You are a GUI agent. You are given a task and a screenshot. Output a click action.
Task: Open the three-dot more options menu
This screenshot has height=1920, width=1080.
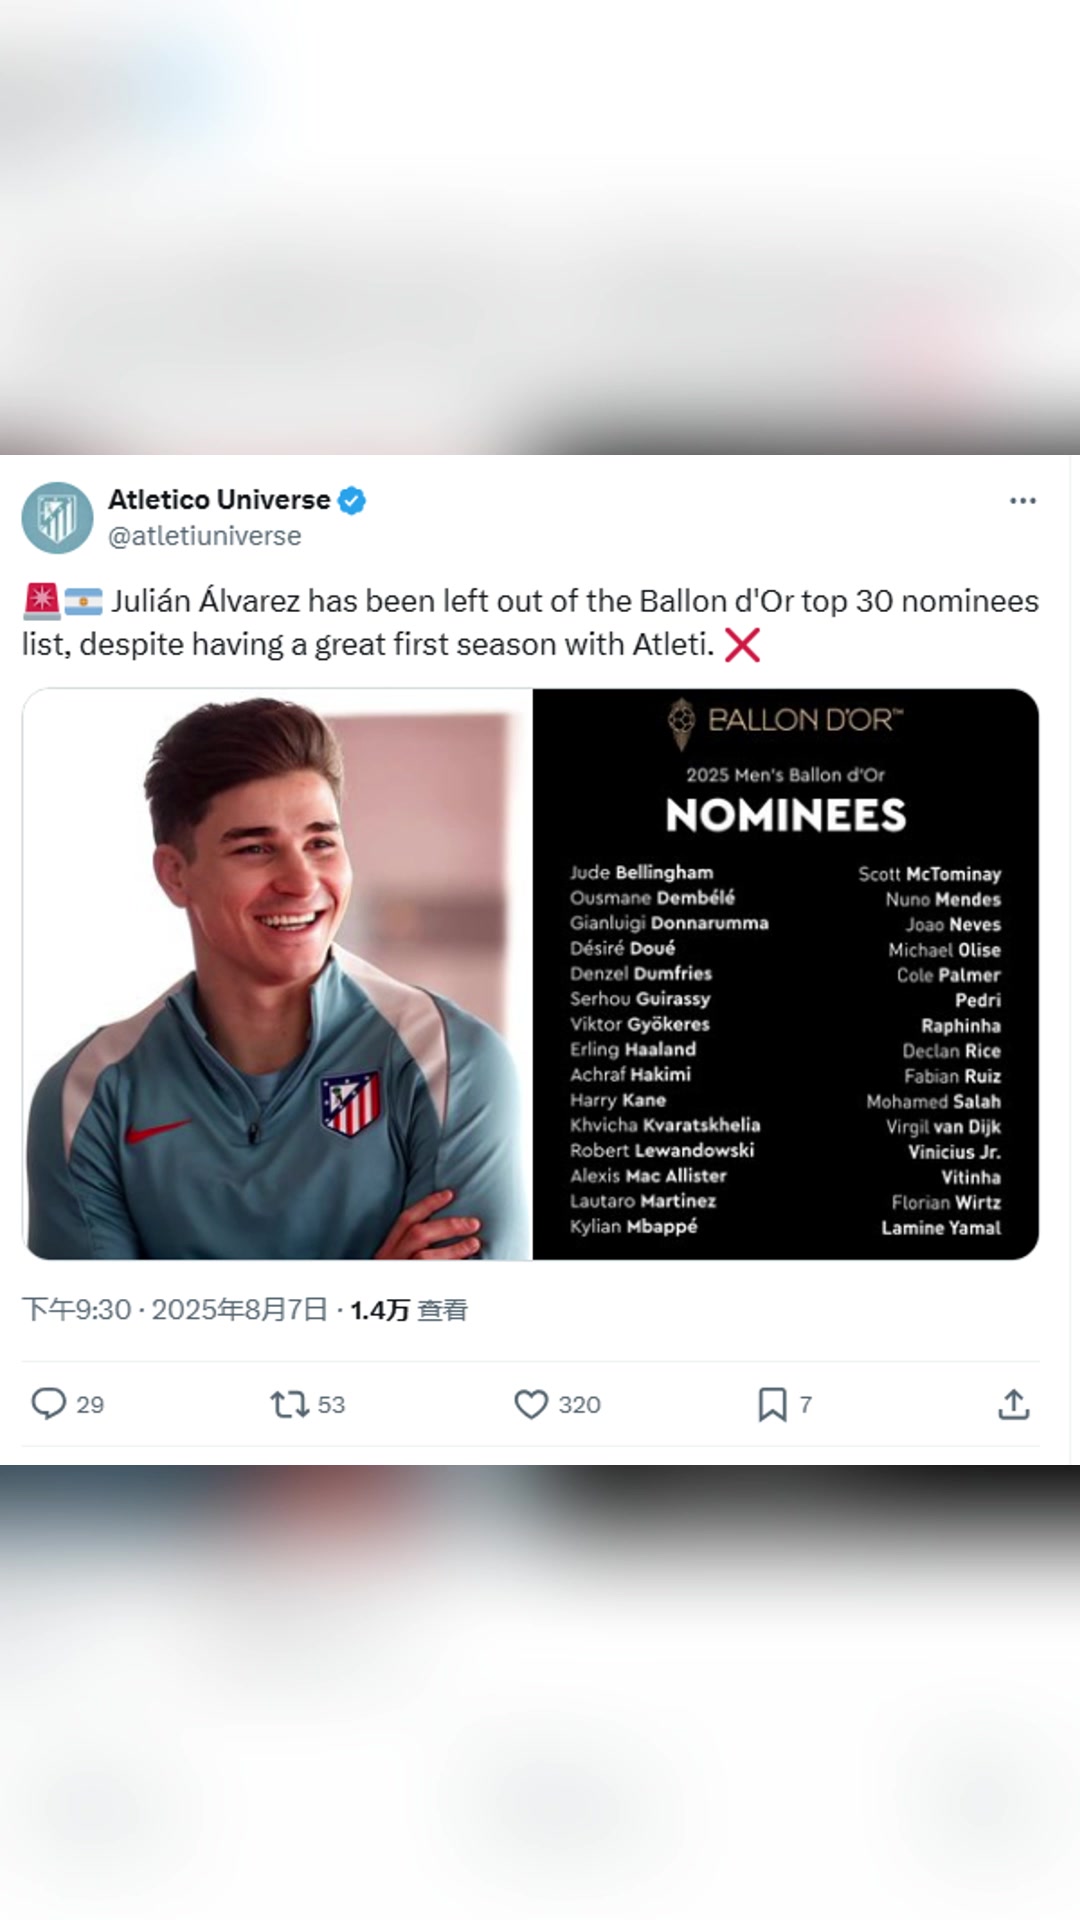(x=1022, y=500)
